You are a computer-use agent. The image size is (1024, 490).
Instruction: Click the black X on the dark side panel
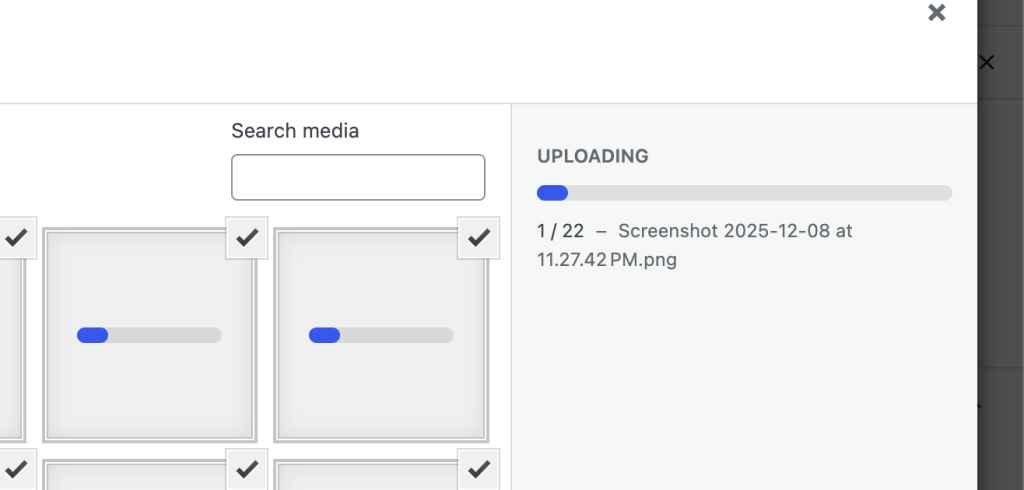click(986, 63)
